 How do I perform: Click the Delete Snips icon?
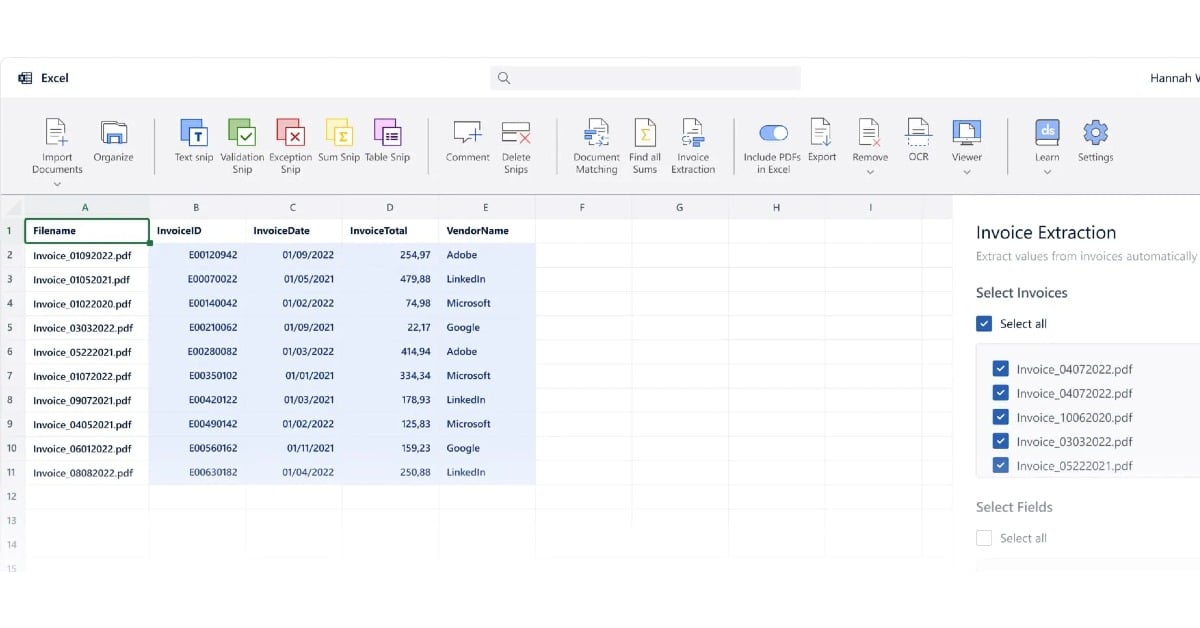point(516,133)
